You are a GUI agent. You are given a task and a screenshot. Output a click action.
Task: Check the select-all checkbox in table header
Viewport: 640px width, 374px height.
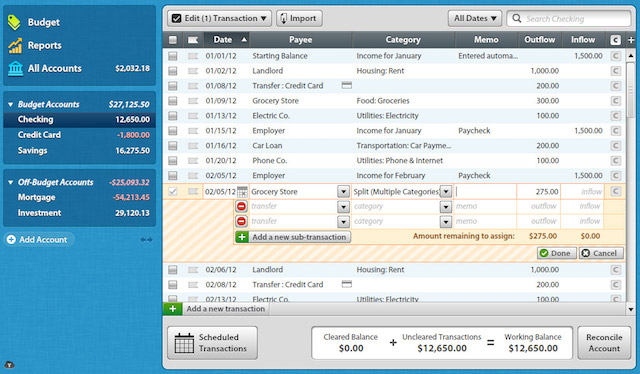tap(173, 40)
